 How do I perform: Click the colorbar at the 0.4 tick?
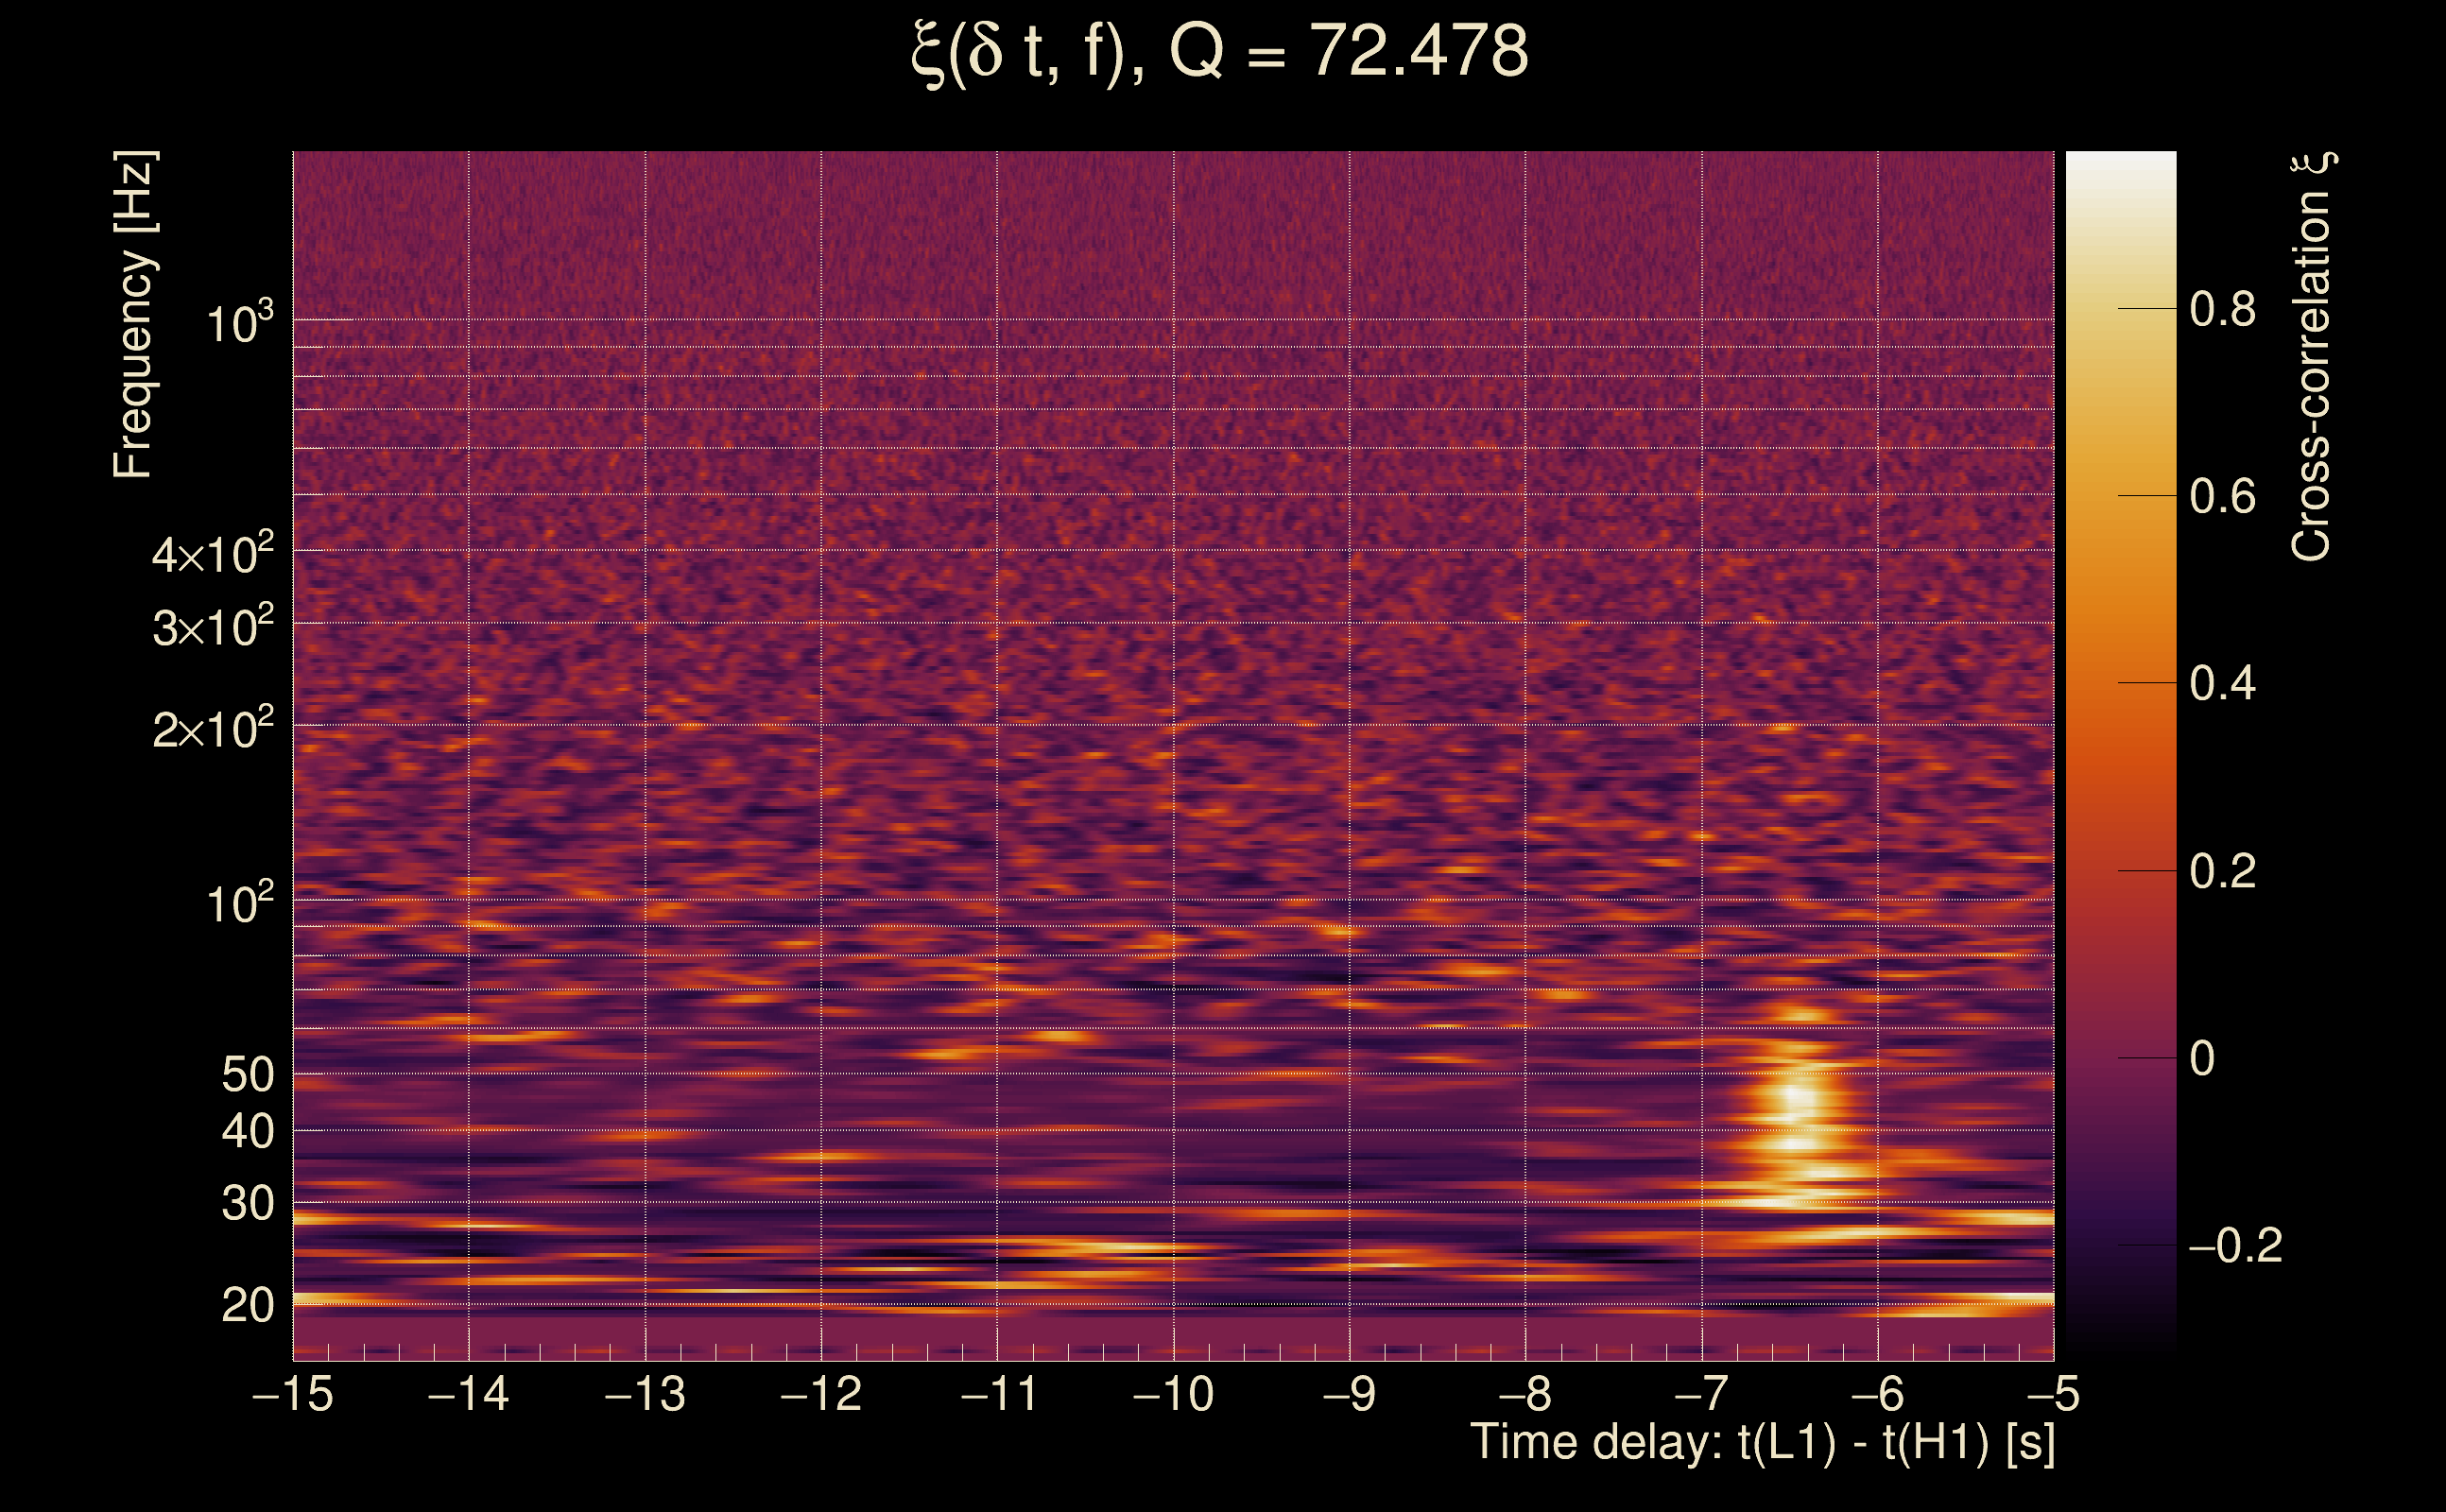2121,683
